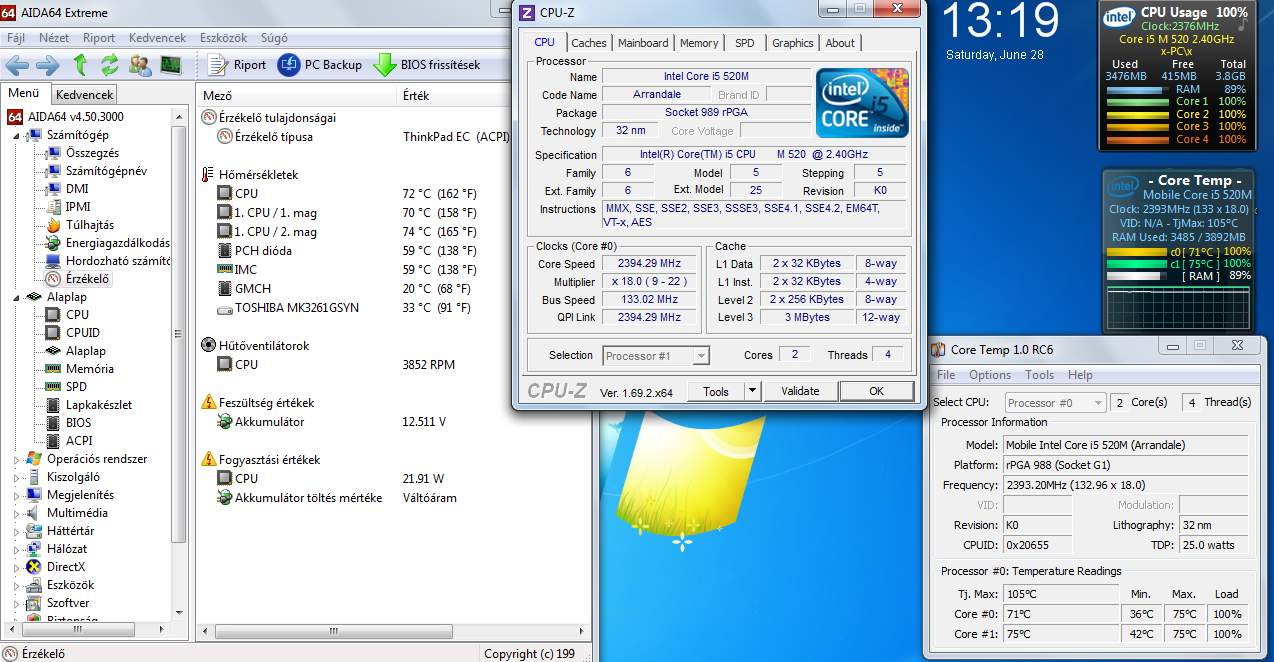Open Túlhajtás overclock tree item
Image resolution: width=1274 pixels, height=662 pixels.
tap(90, 225)
